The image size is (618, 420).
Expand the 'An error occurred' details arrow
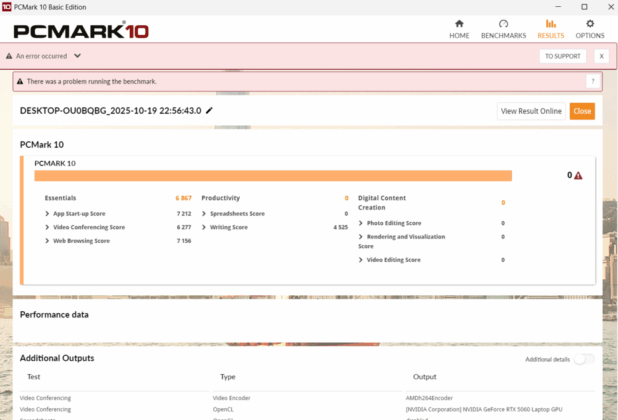tap(77, 56)
